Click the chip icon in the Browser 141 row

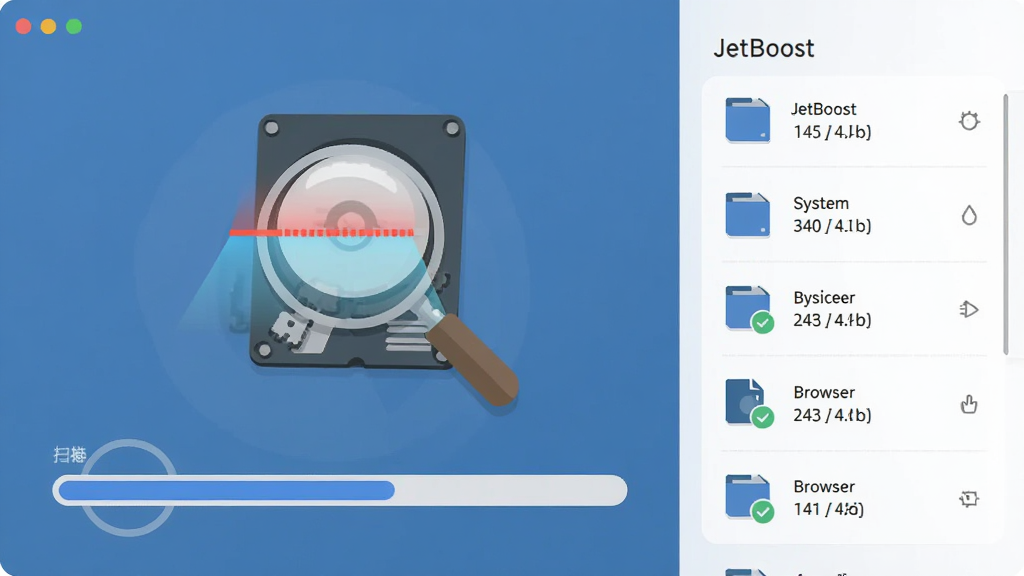point(968,499)
